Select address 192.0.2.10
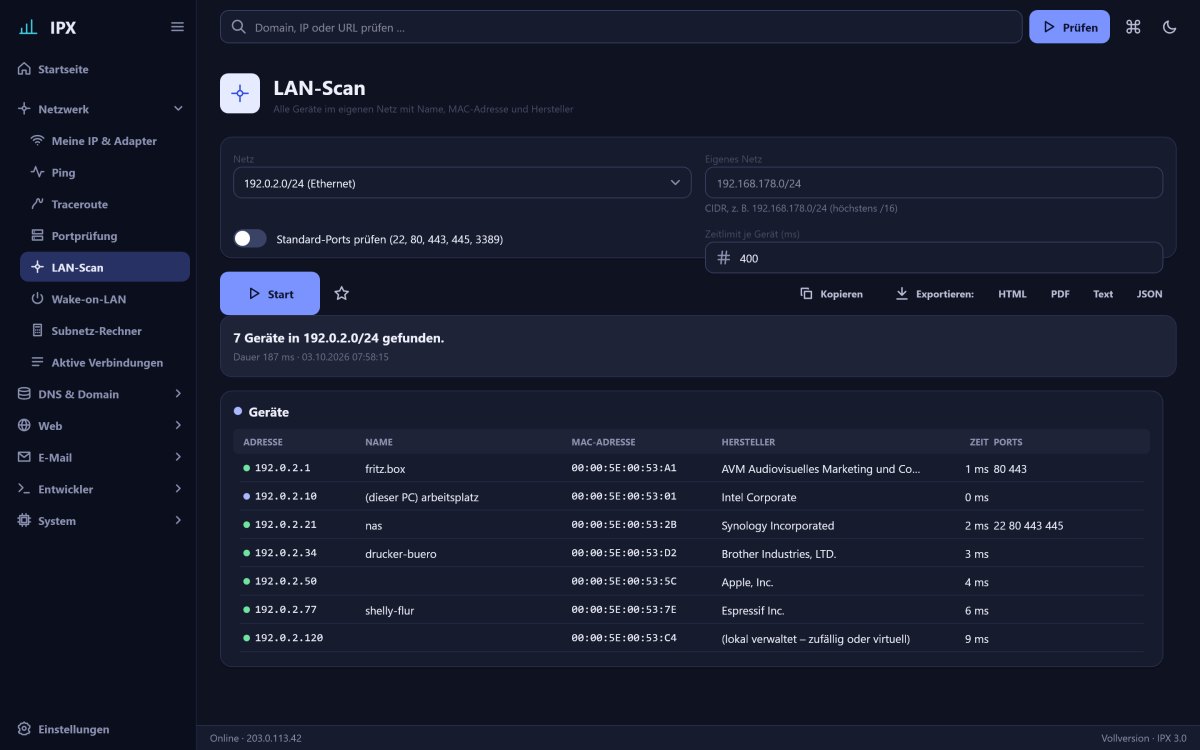Viewport: 1200px width, 750px height. 286,497
